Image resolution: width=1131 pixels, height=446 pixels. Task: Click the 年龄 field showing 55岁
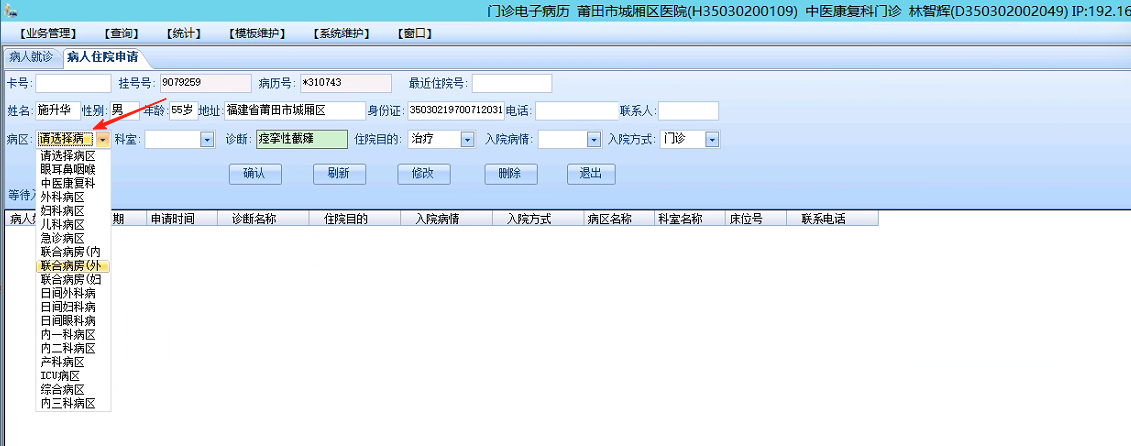tap(182, 111)
